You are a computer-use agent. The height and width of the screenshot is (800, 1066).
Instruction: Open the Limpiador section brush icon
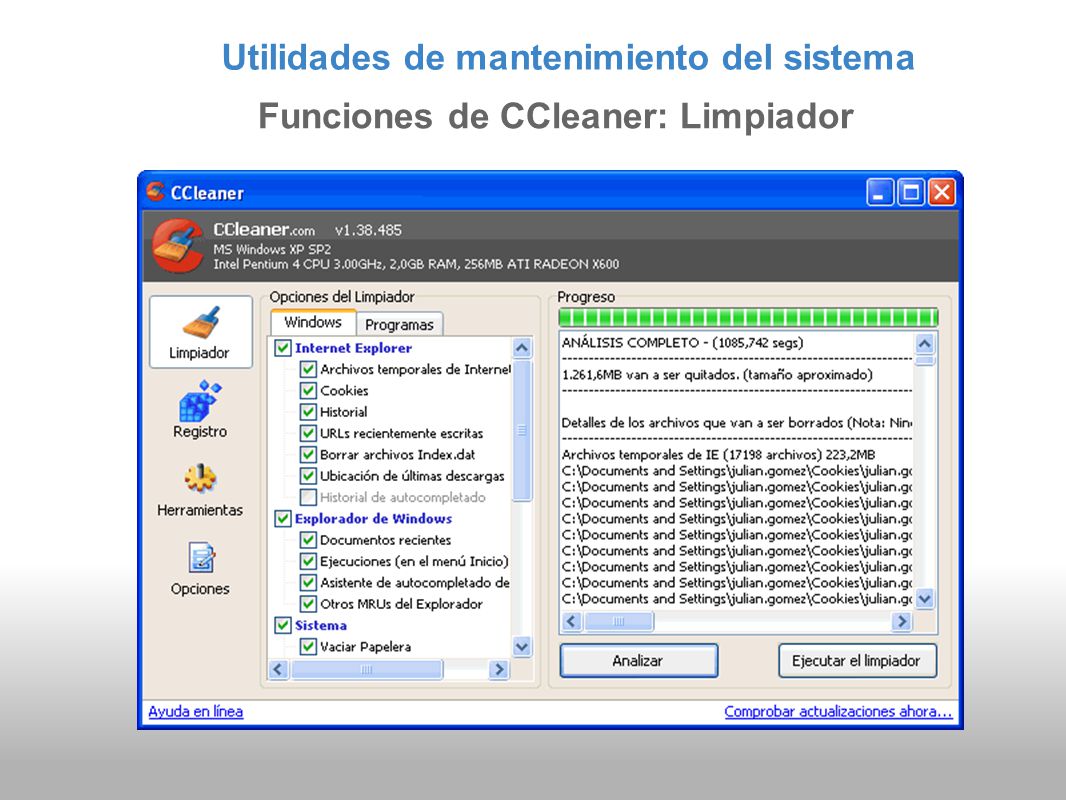click(200, 322)
